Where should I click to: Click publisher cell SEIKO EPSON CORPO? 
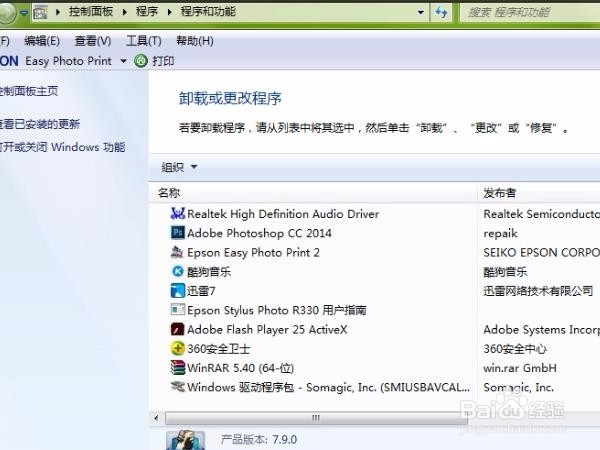pyautogui.click(x=541, y=253)
